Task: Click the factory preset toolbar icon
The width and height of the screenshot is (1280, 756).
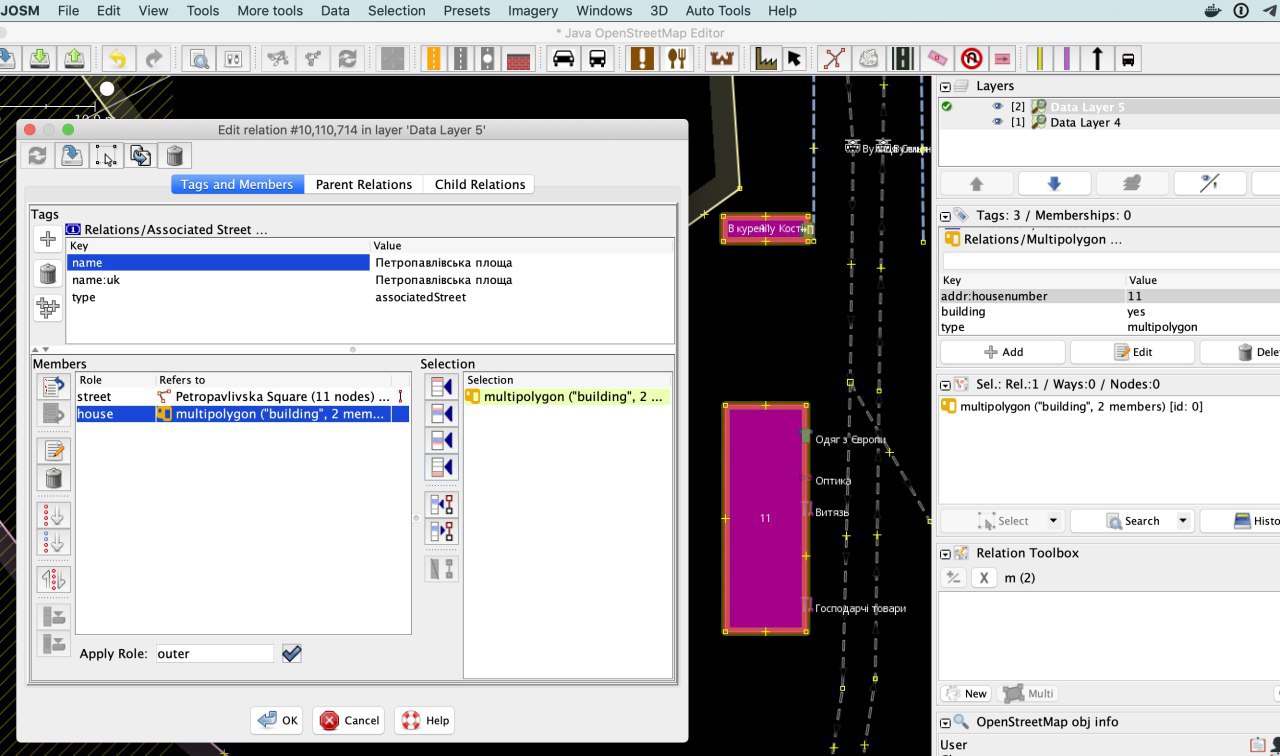Action: click(x=766, y=58)
